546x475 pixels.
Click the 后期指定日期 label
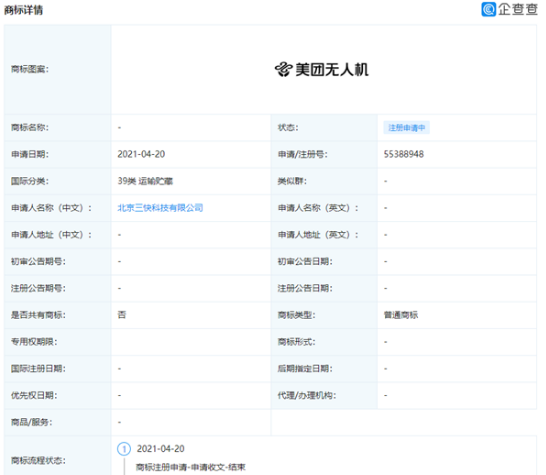[305, 369]
